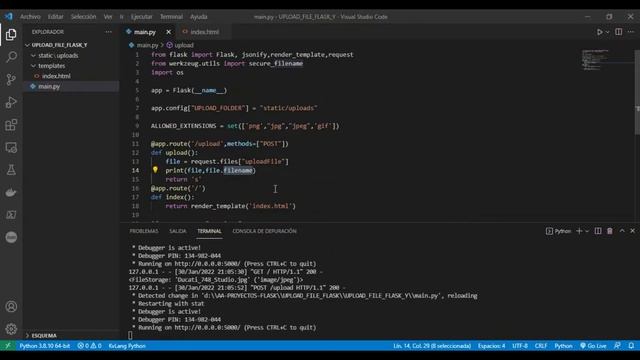The width and height of the screenshot is (640, 360).
Task: Open the Remote Explorer view
Action: [x=11, y=147]
